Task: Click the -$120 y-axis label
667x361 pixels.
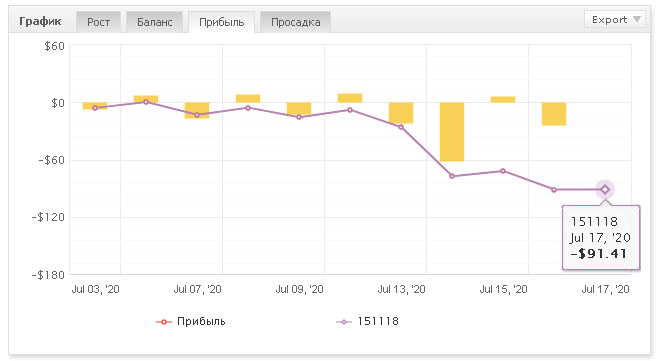Action: click(48, 217)
